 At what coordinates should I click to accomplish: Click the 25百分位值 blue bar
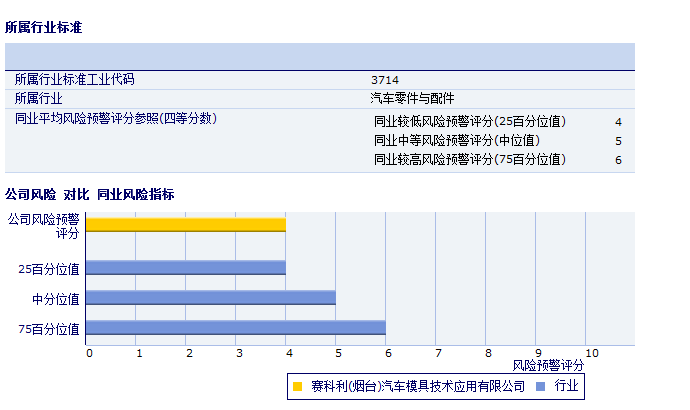pos(186,268)
